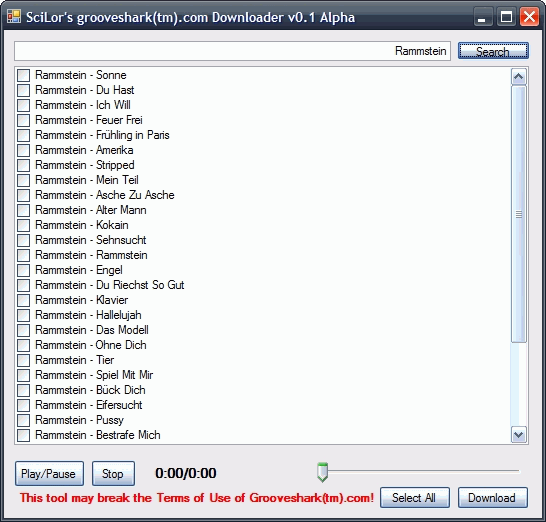Viewport: 546px width, 522px height.
Task: Click the Select All button
Action: [x=414, y=498]
